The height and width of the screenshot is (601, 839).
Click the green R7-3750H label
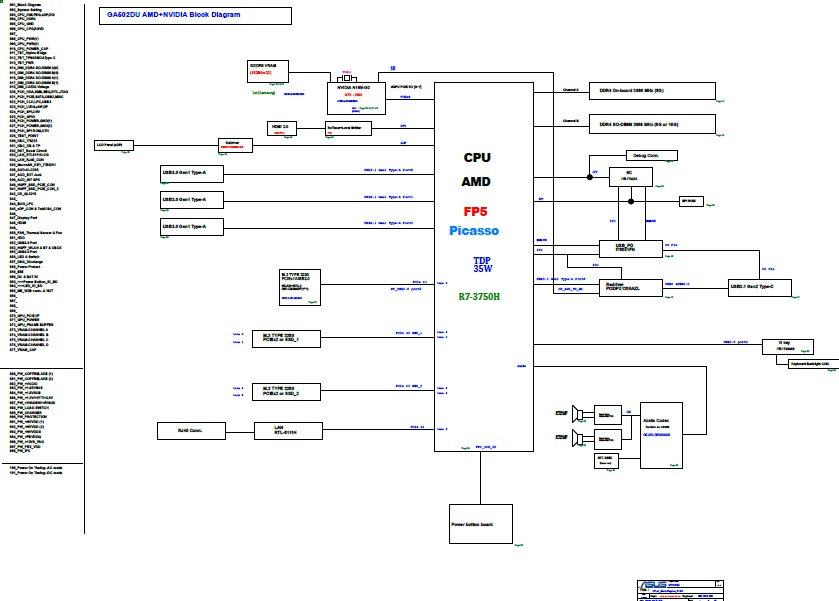point(479,296)
